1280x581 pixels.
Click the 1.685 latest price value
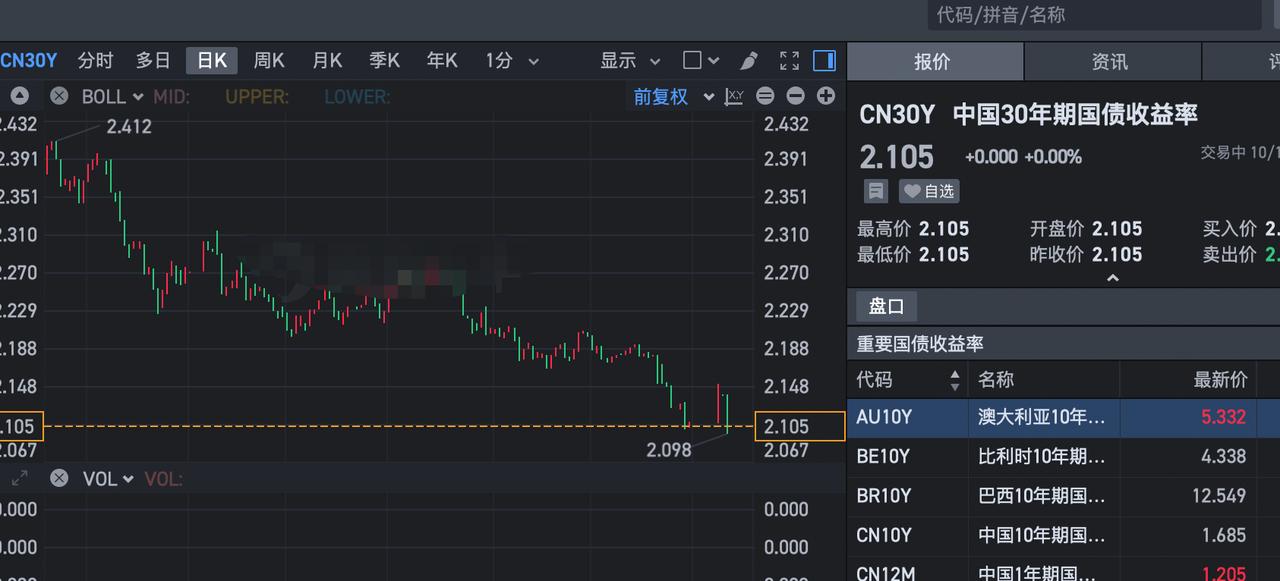pos(1224,535)
